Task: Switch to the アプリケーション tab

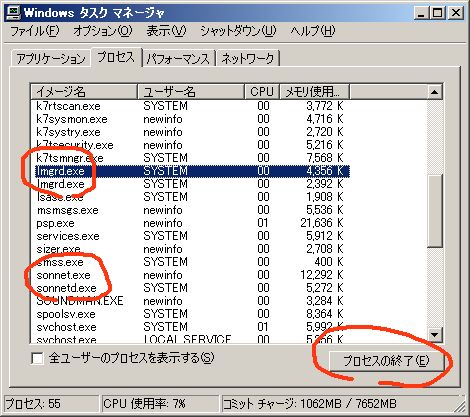Action: 51,59
